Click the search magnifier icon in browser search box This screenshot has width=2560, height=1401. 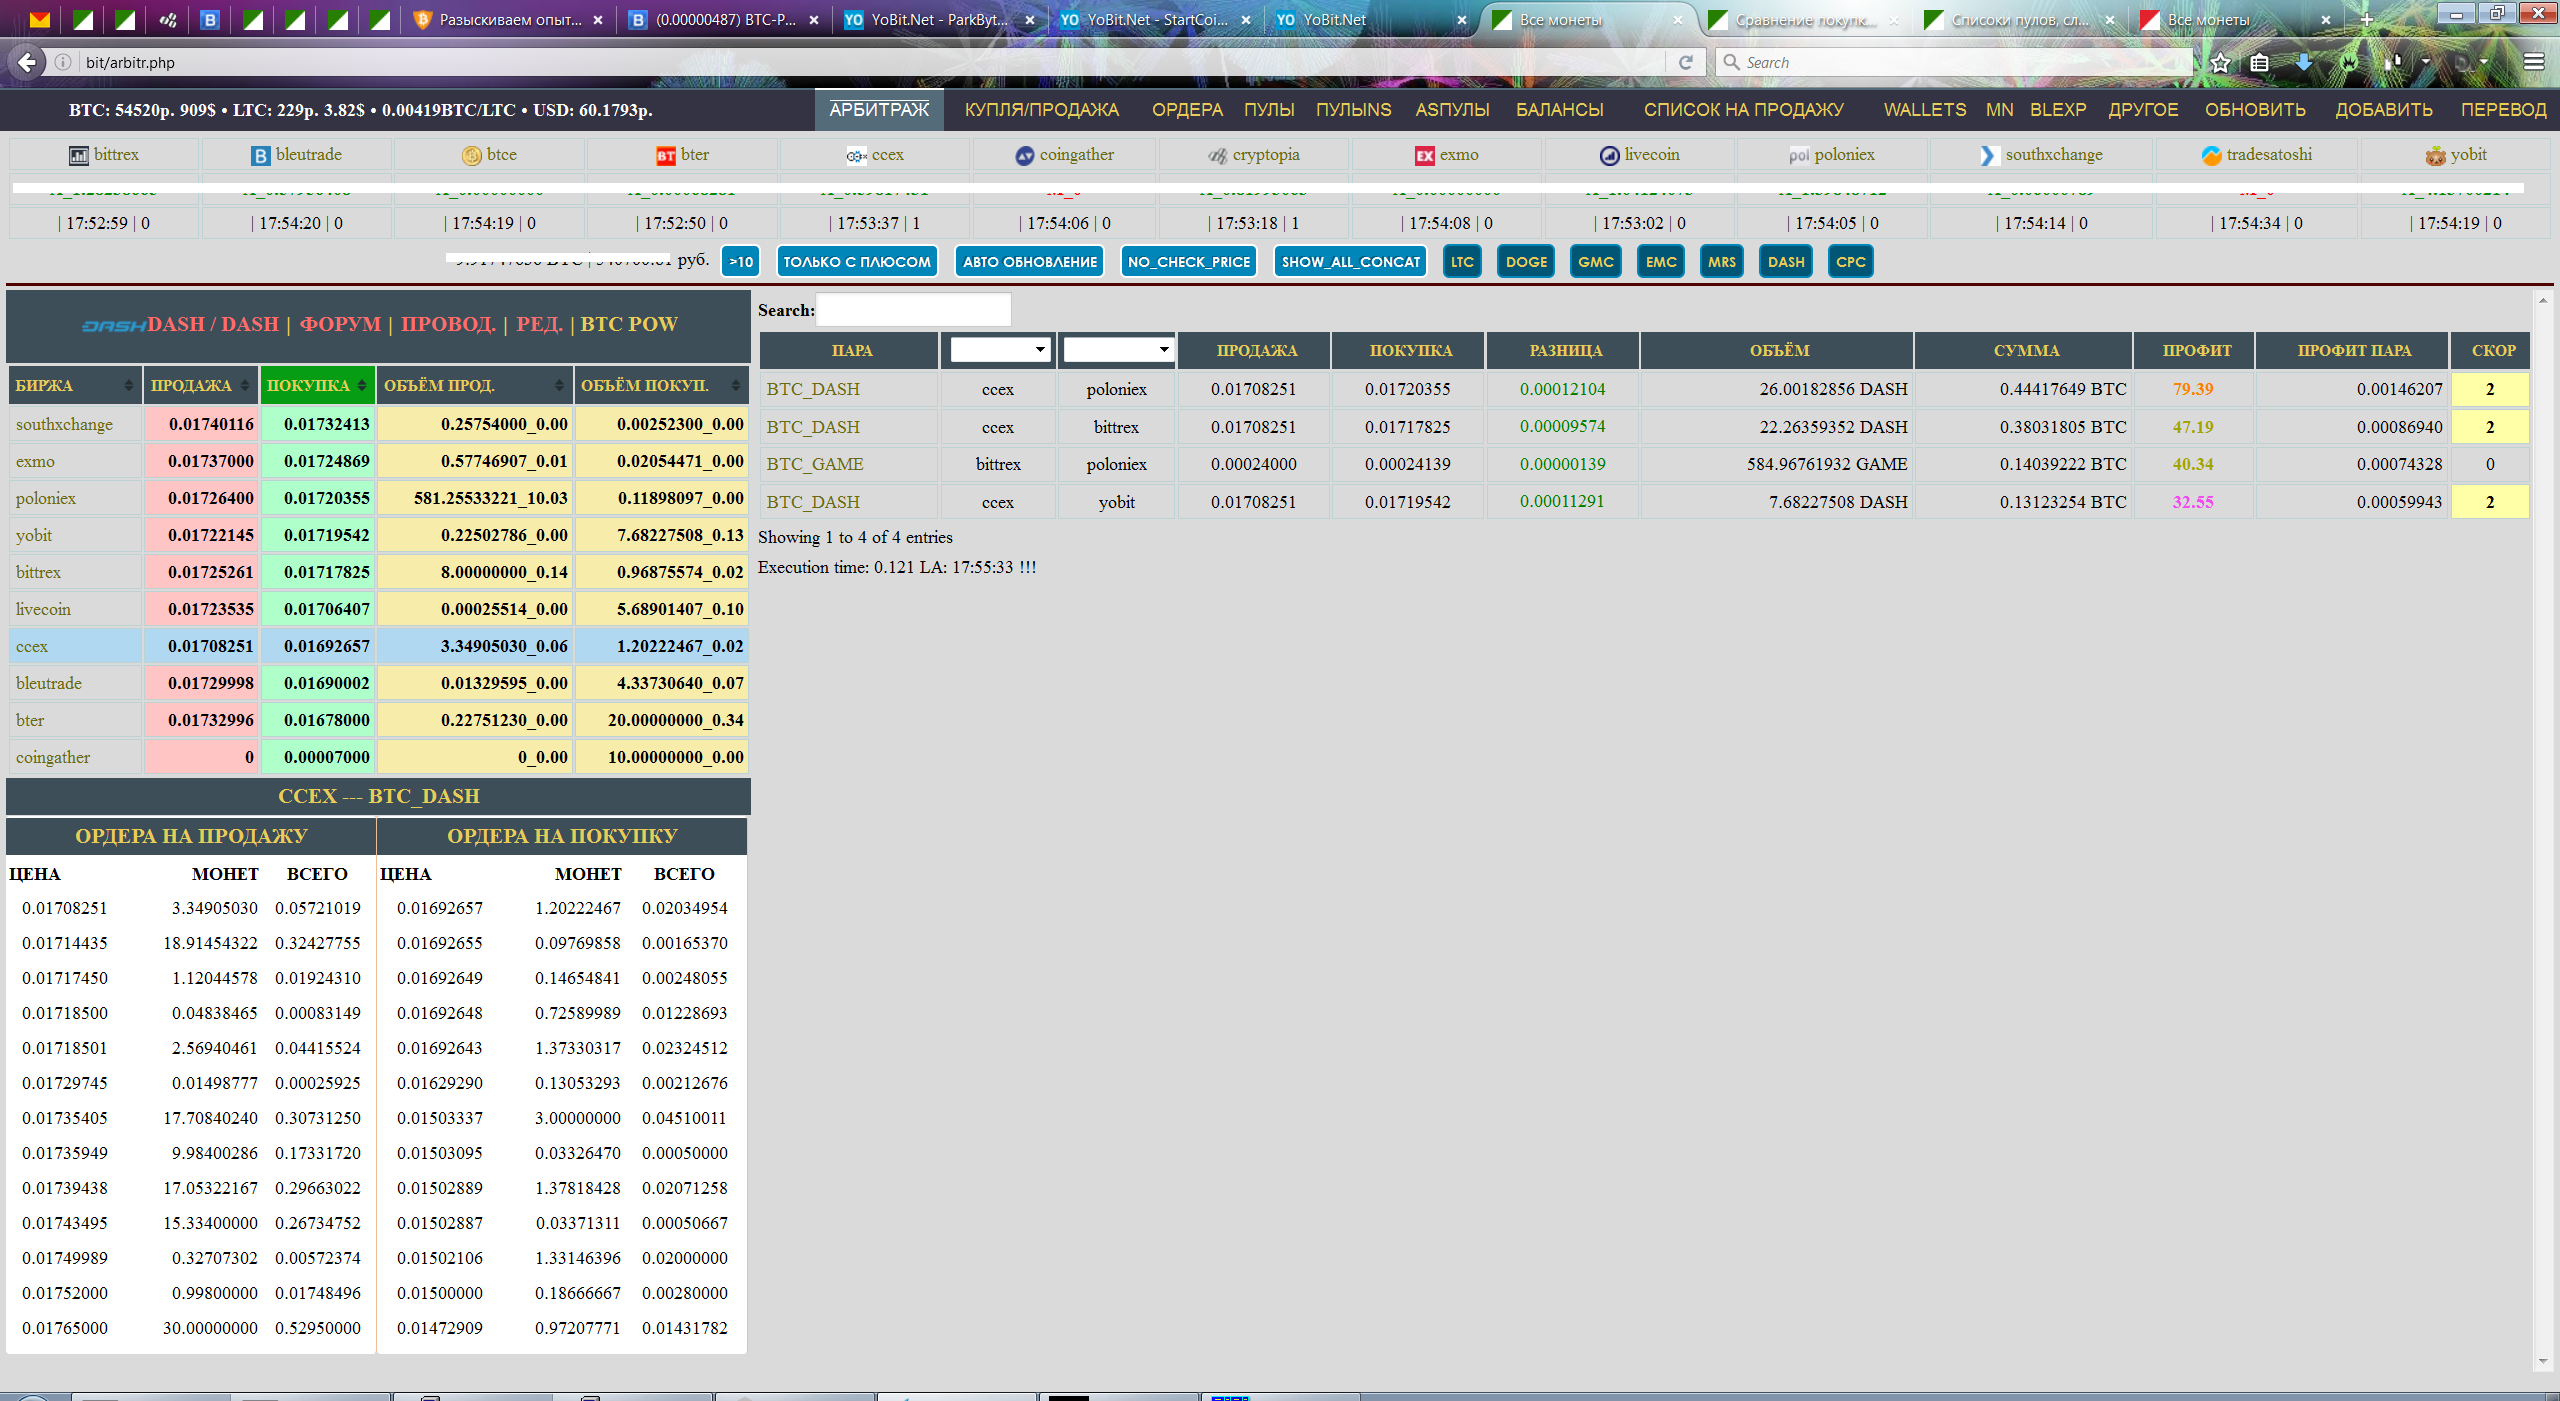coord(1731,62)
